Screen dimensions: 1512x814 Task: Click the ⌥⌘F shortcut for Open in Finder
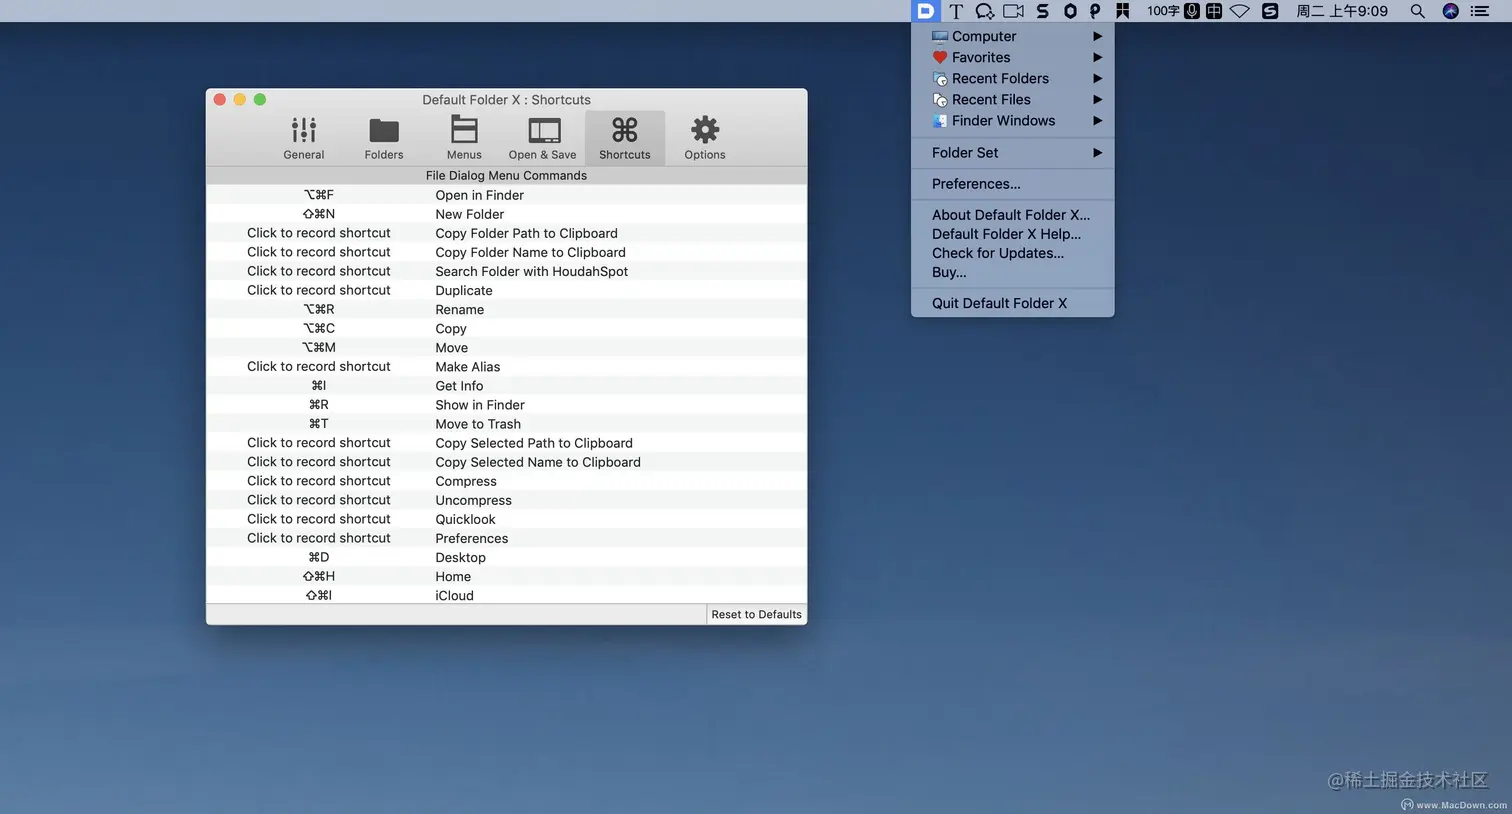[x=319, y=195]
